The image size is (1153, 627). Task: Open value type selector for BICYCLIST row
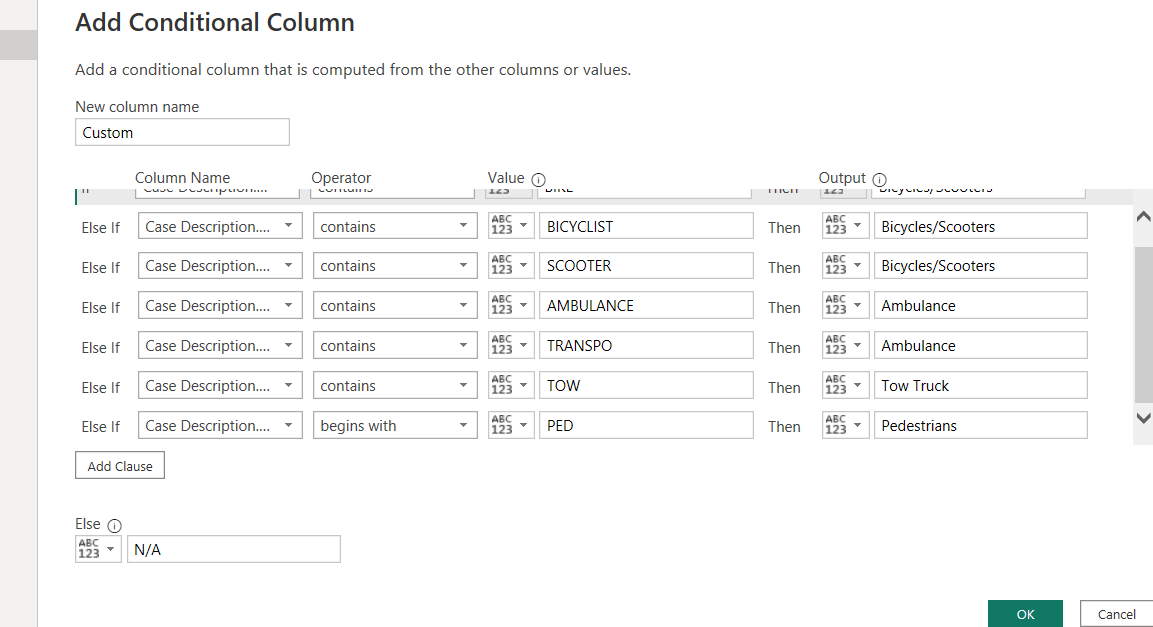click(x=510, y=226)
